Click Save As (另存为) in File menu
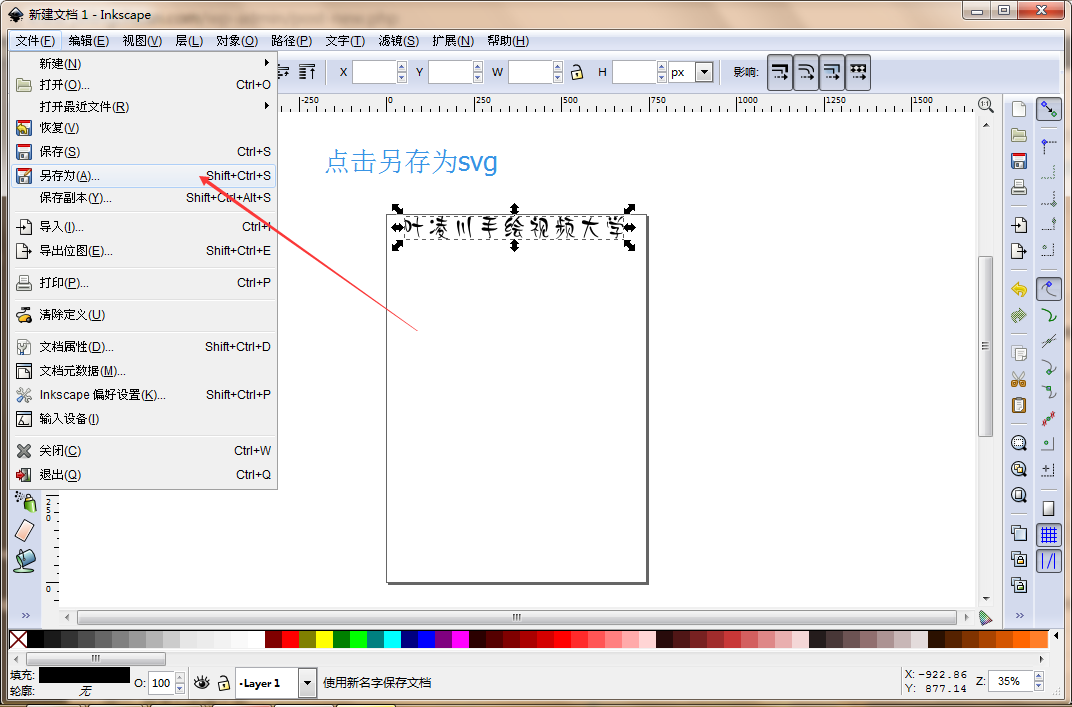The image size is (1072, 707). [x=70, y=176]
